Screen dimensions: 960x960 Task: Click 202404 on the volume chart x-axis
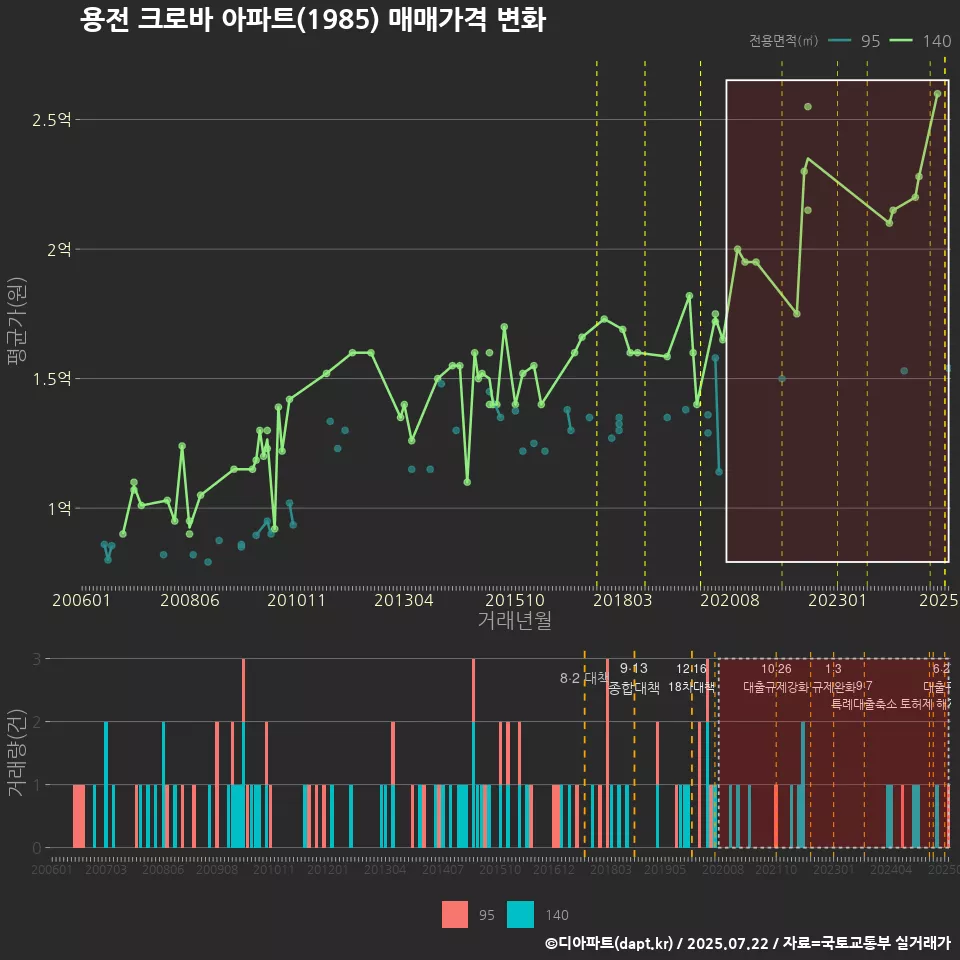[x=891, y=869]
